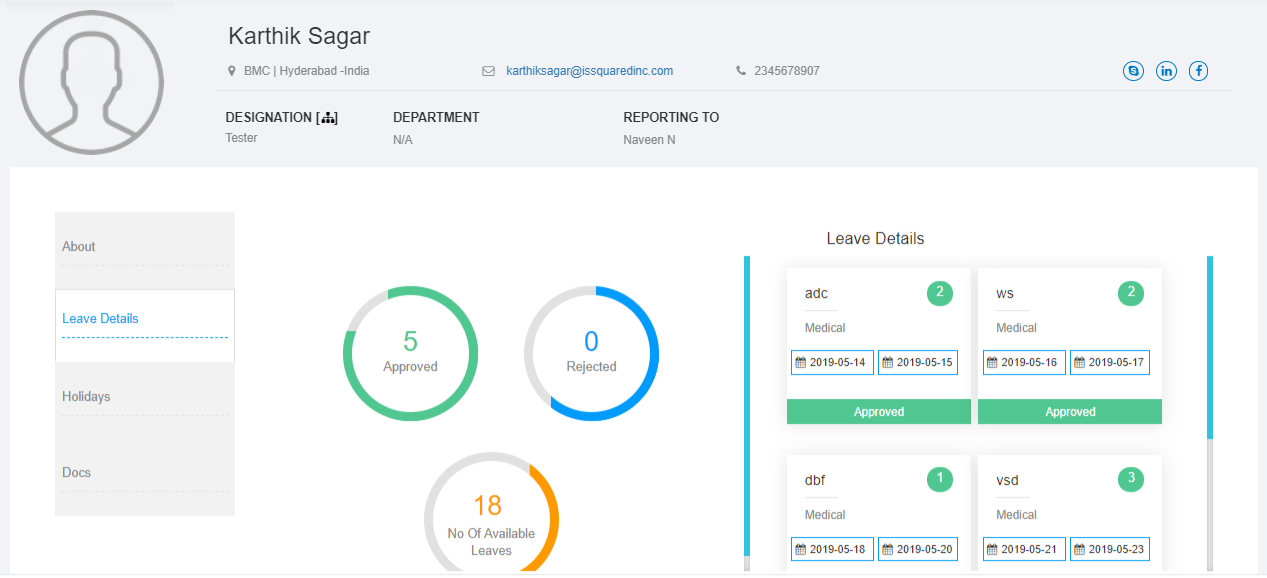The height and width of the screenshot is (578, 1267).
Task: Open the Facebook profile icon
Action: click(x=1198, y=71)
